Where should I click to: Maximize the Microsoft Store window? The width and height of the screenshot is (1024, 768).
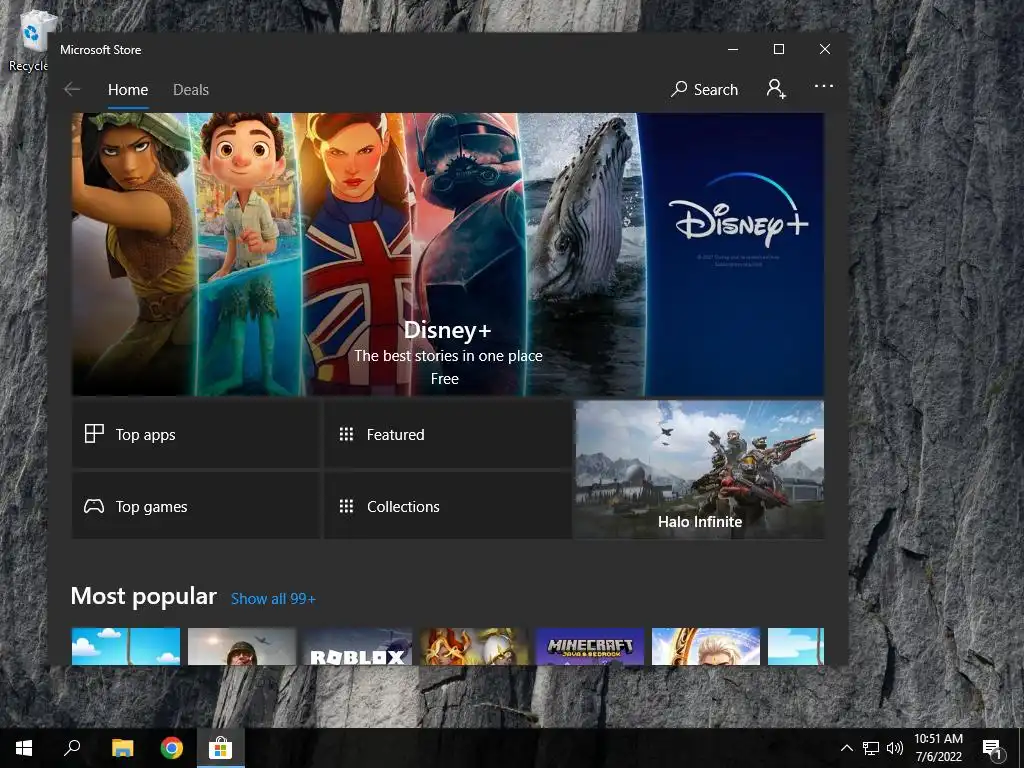(778, 50)
